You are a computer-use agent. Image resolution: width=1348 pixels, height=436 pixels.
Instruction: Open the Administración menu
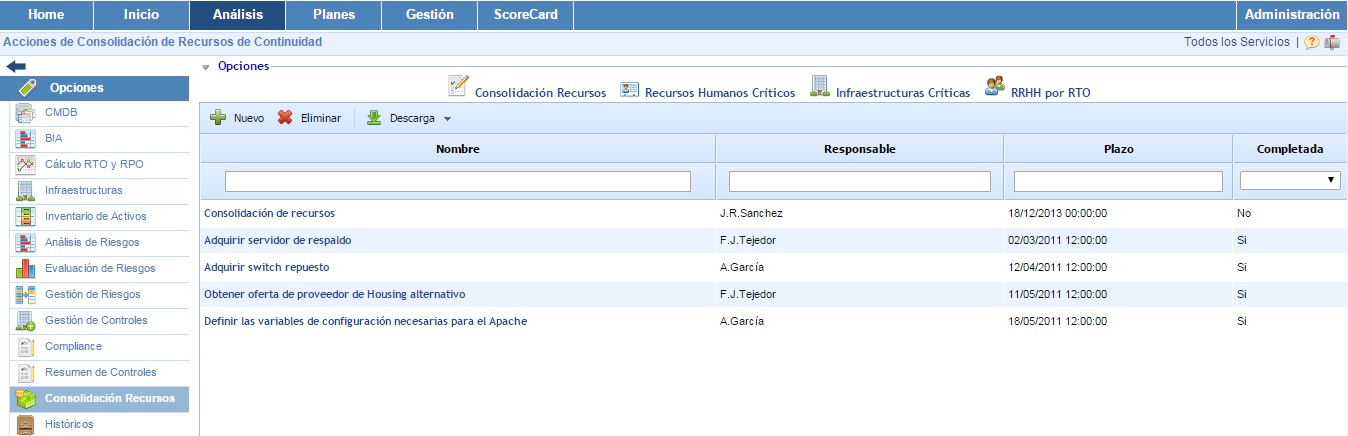tap(1292, 15)
